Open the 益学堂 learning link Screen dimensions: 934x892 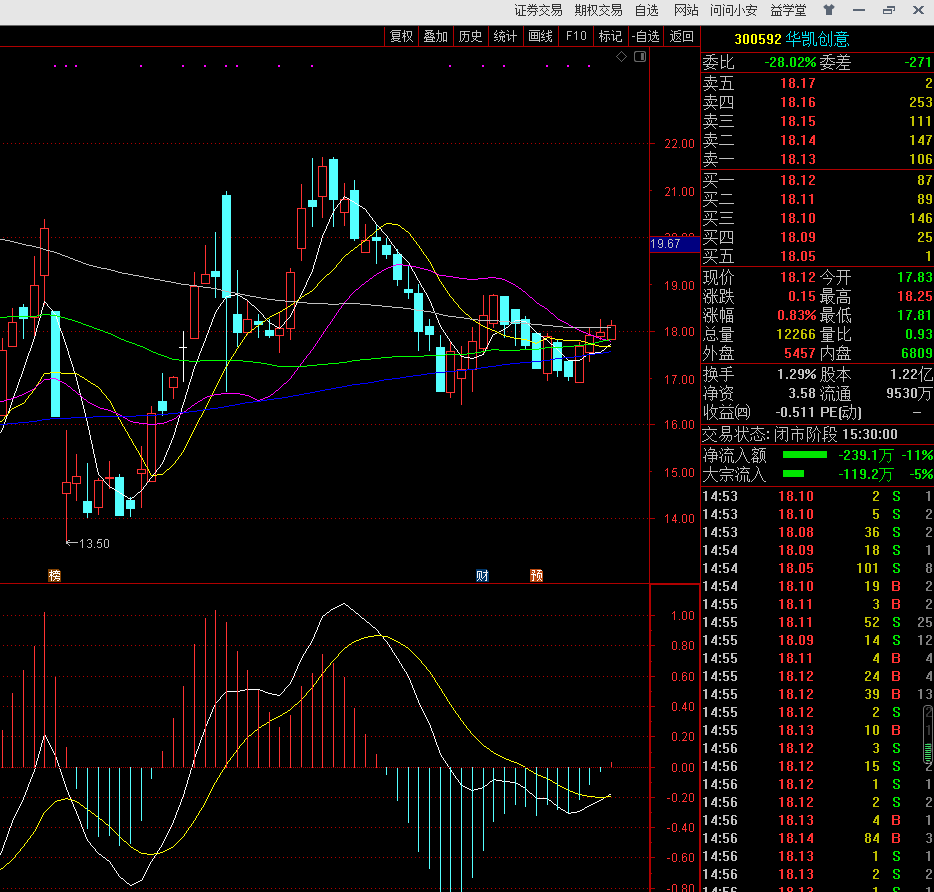[788, 11]
